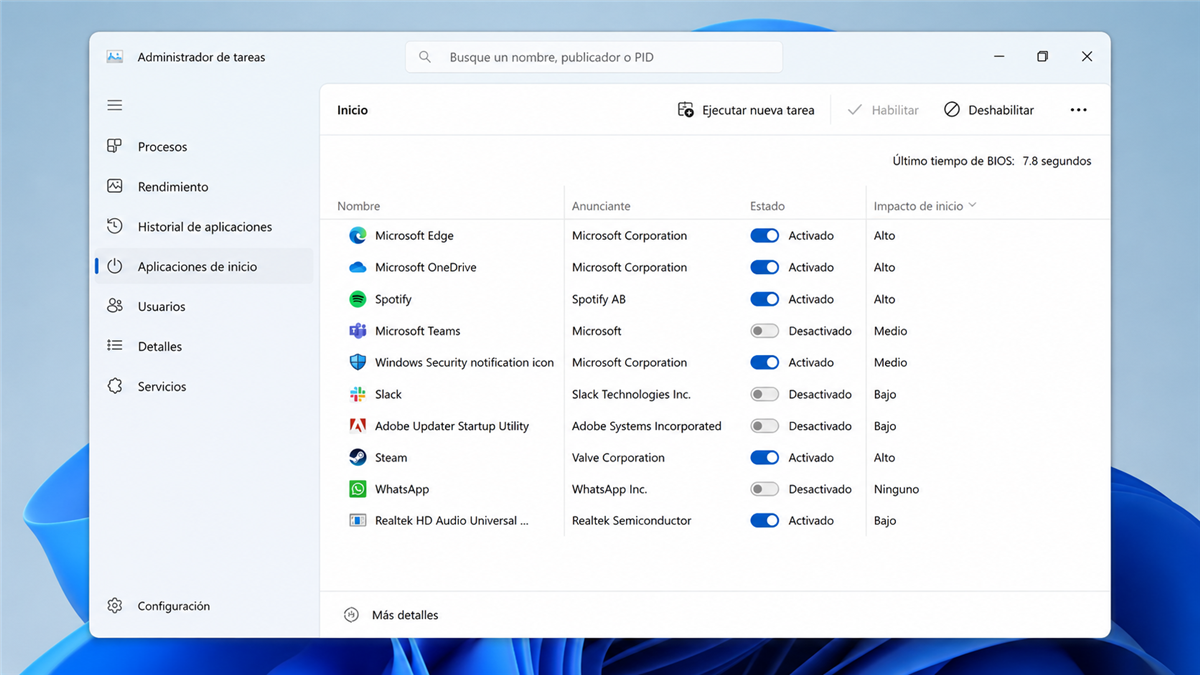This screenshot has width=1200, height=675.
Task: Click the Realtek Semiconductor publisher cell
Action: coord(632,520)
